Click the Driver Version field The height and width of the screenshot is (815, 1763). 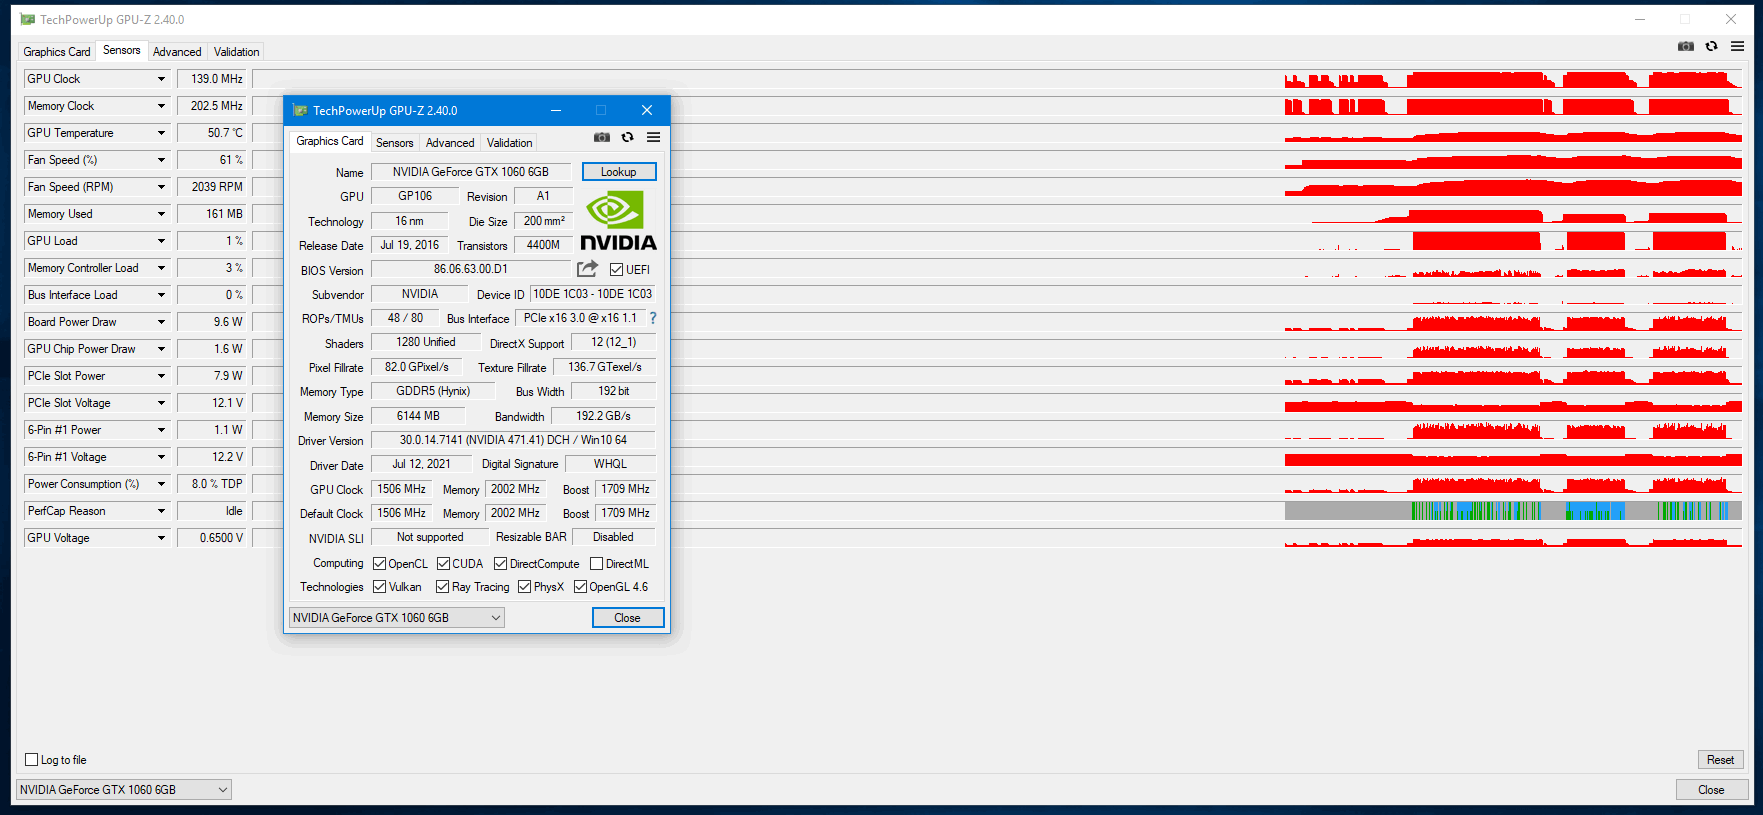pyautogui.click(x=513, y=440)
